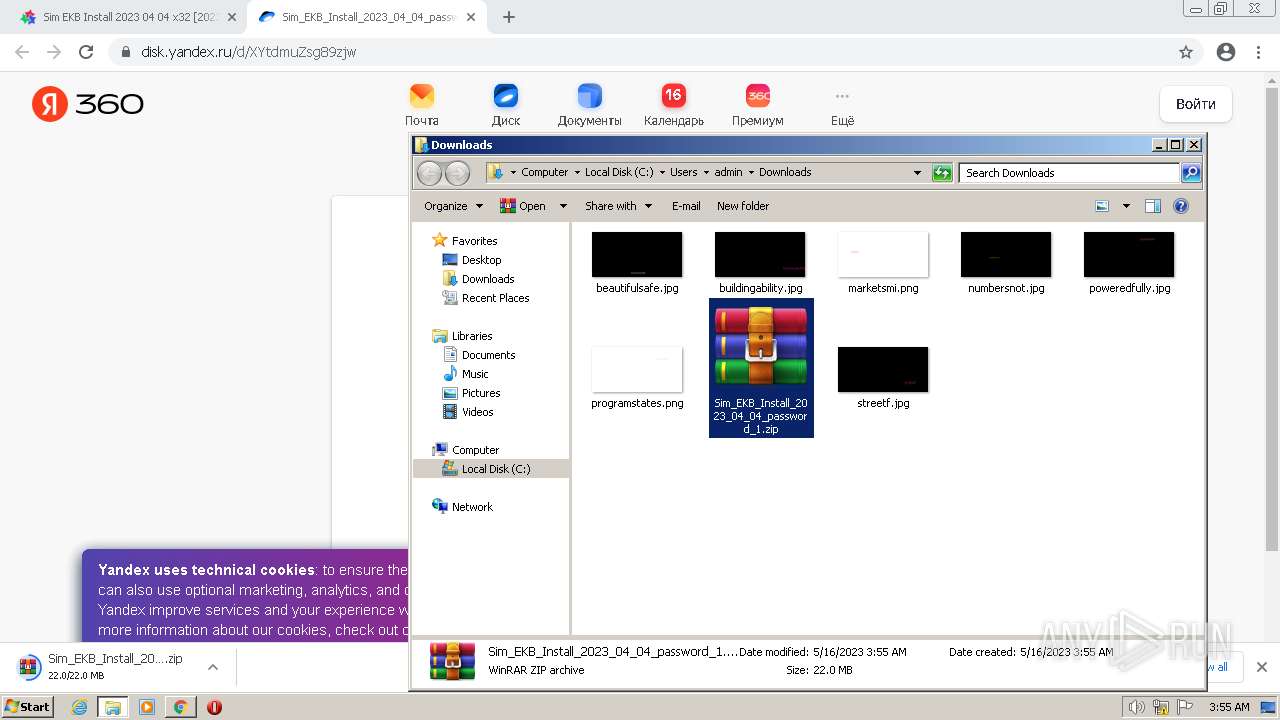This screenshot has width=1280, height=720.
Task: Select beautifulsafe.jpg thumbnail
Action: [637, 255]
